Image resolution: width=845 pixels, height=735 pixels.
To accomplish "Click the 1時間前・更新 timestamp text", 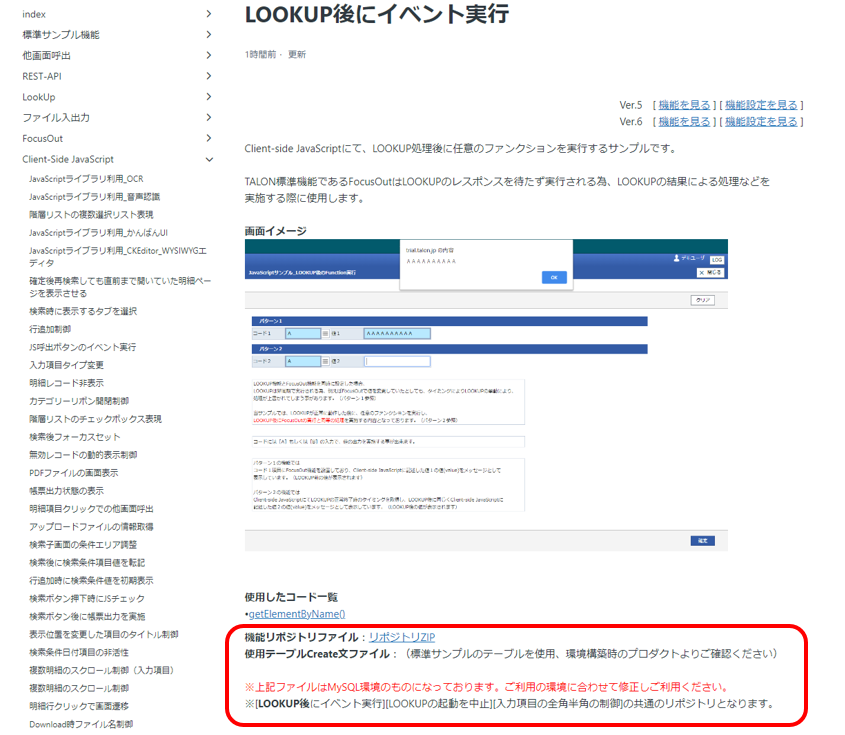I will [x=275, y=54].
